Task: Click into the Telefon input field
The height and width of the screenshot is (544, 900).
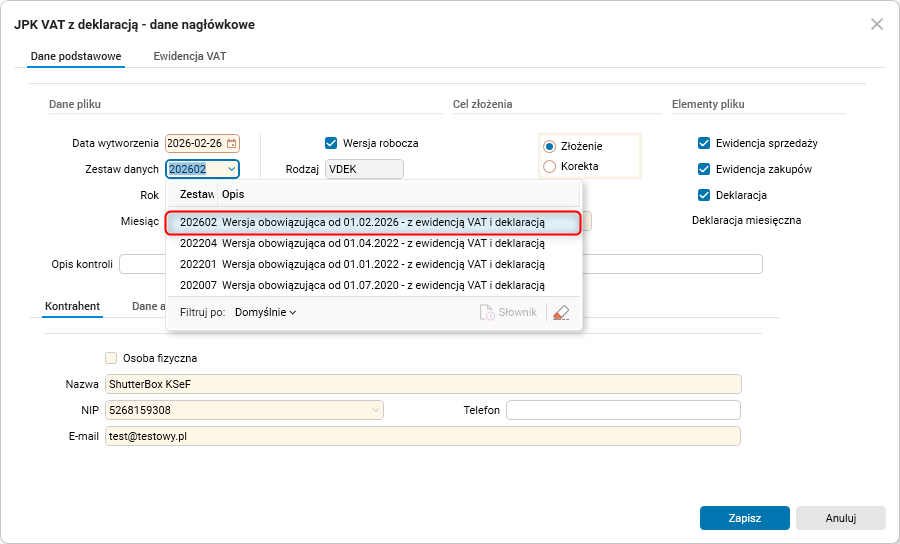Action: pos(623,410)
